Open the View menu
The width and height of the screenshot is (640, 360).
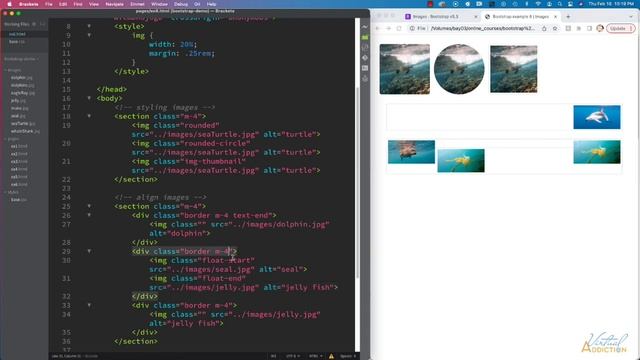pyautogui.click(x=93, y=4)
